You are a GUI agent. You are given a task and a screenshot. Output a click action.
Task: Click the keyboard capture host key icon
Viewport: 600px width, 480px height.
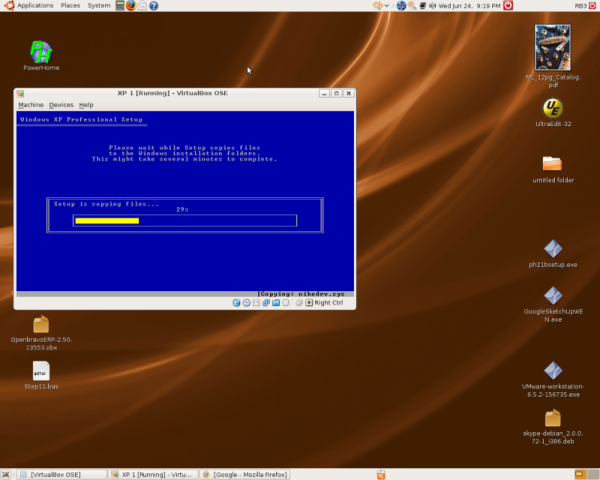(x=309, y=303)
